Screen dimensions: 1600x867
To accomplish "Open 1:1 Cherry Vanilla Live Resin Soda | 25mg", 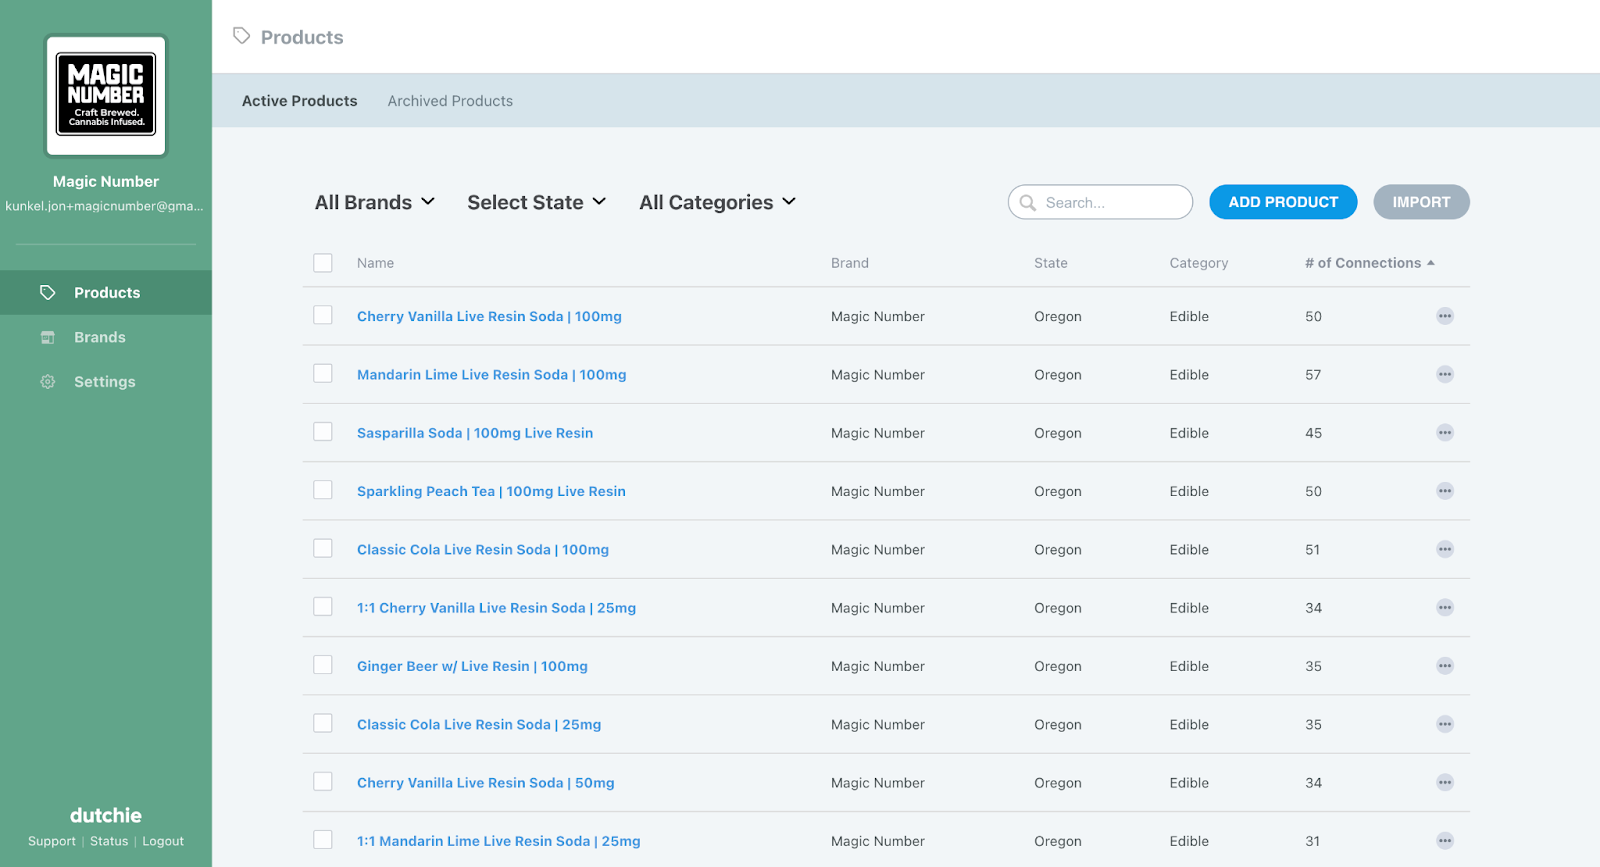I will (496, 608).
